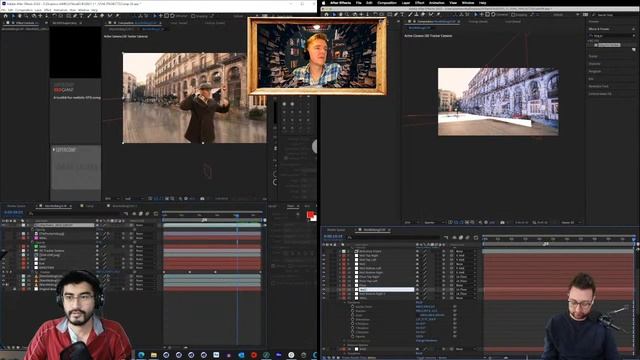640x360 pixels.
Task: Click the playhead marker in left timeline
Action: point(237,215)
